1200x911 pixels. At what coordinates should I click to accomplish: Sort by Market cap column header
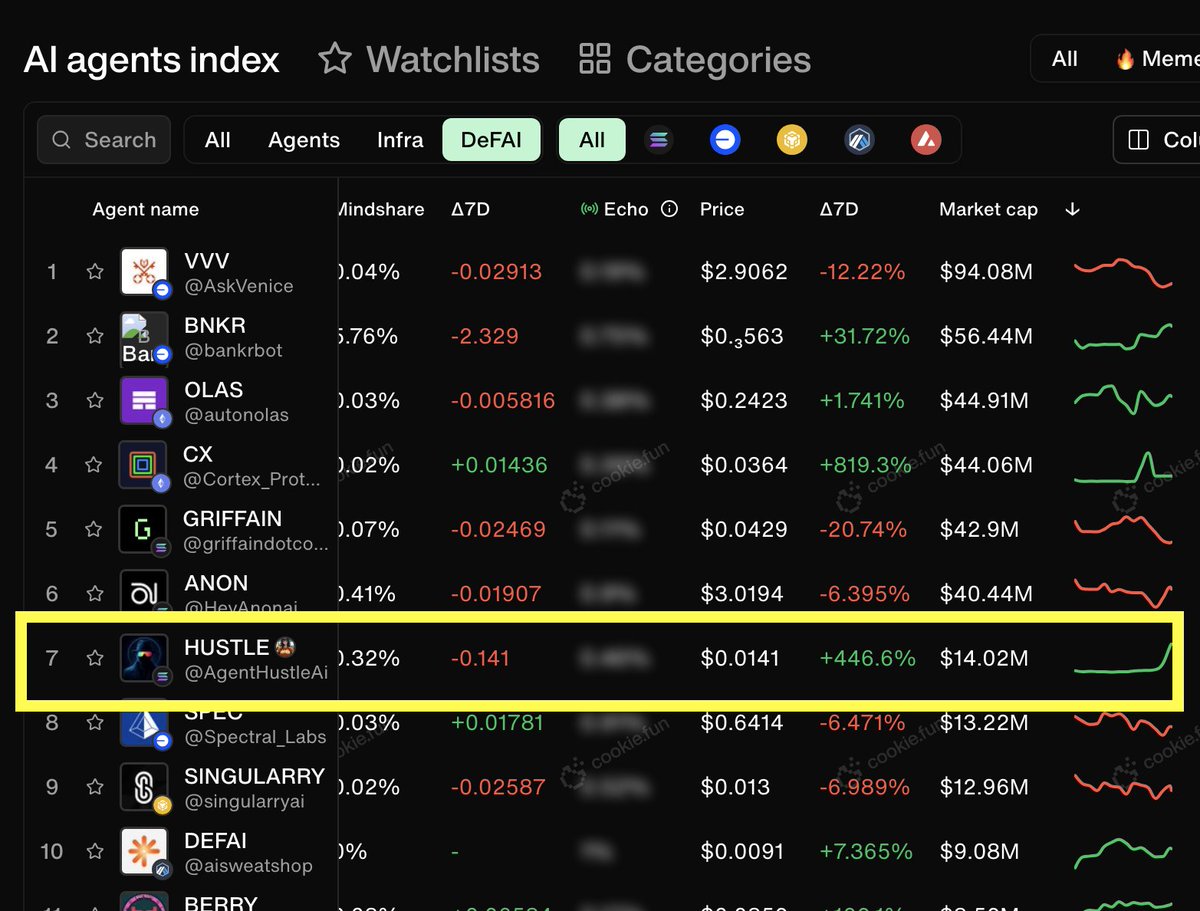click(x=988, y=209)
